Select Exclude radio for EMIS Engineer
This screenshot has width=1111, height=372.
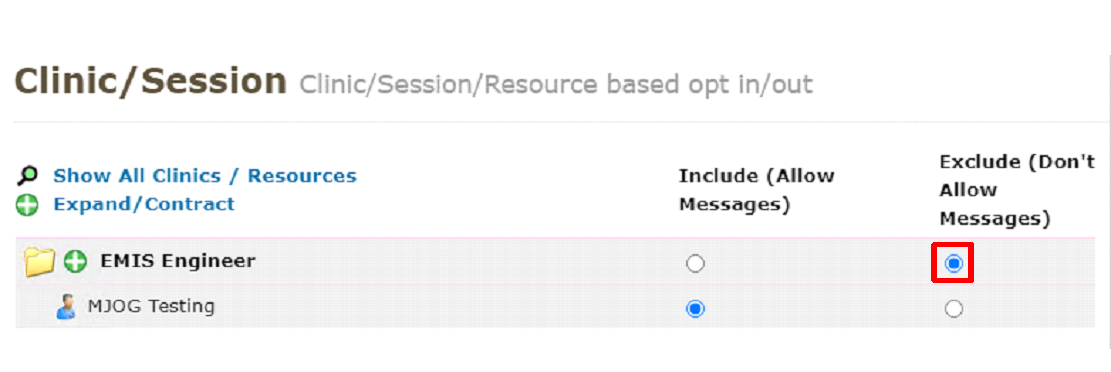[954, 264]
